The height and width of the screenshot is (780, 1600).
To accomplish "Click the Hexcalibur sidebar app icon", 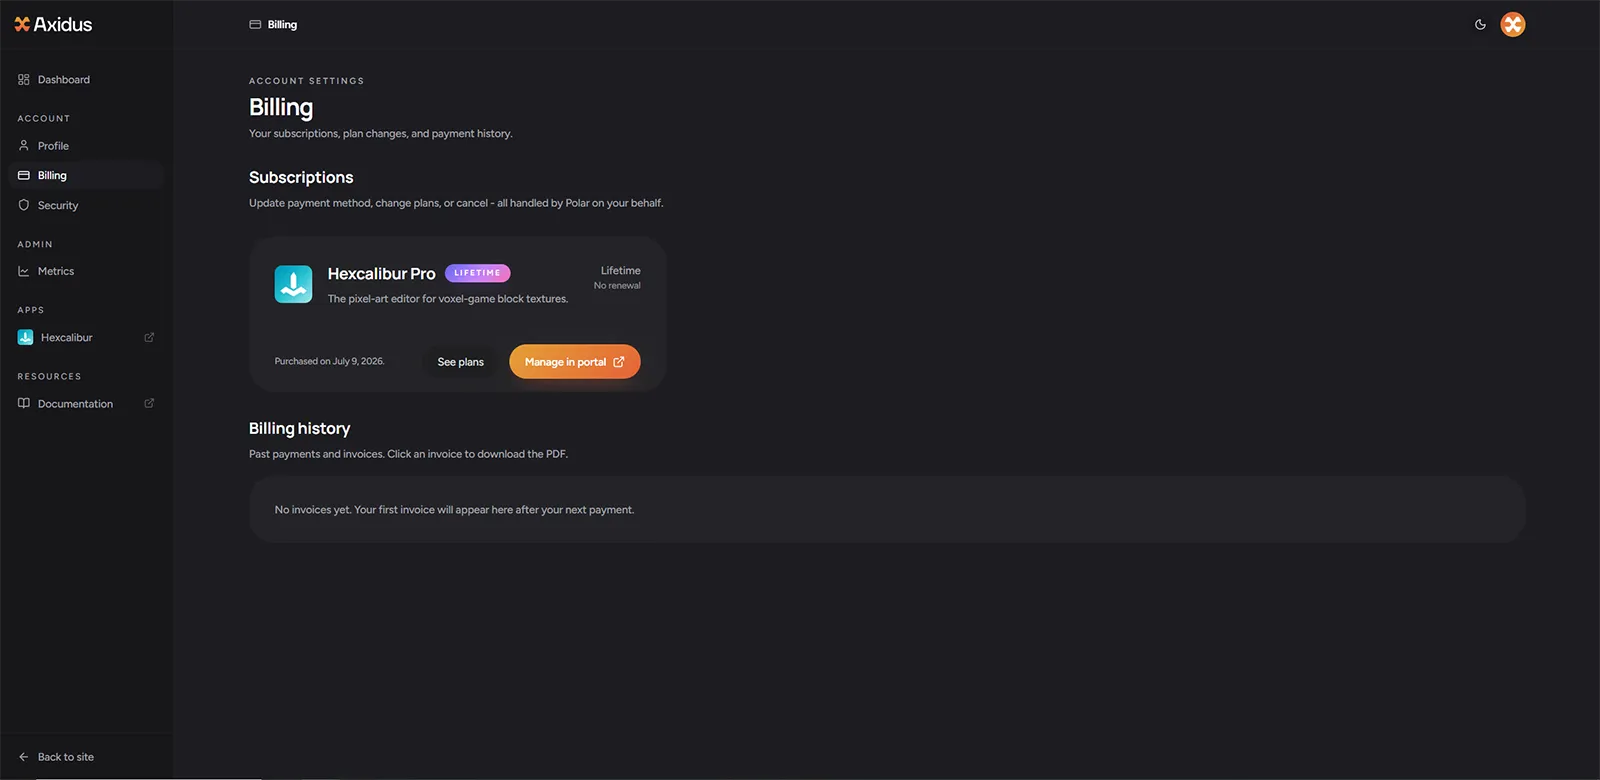I will click(25, 338).
